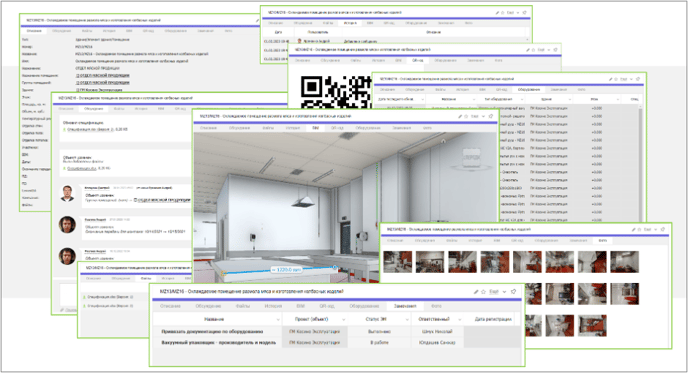
Task: Click pencil edit icon in Замечания window header
Action: coord(476,292)
